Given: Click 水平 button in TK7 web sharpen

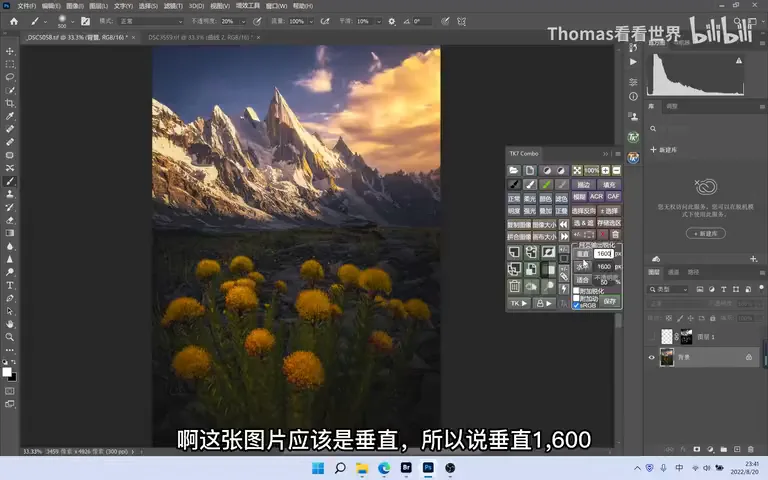Looking at the screenshot, I should point(583,266).
